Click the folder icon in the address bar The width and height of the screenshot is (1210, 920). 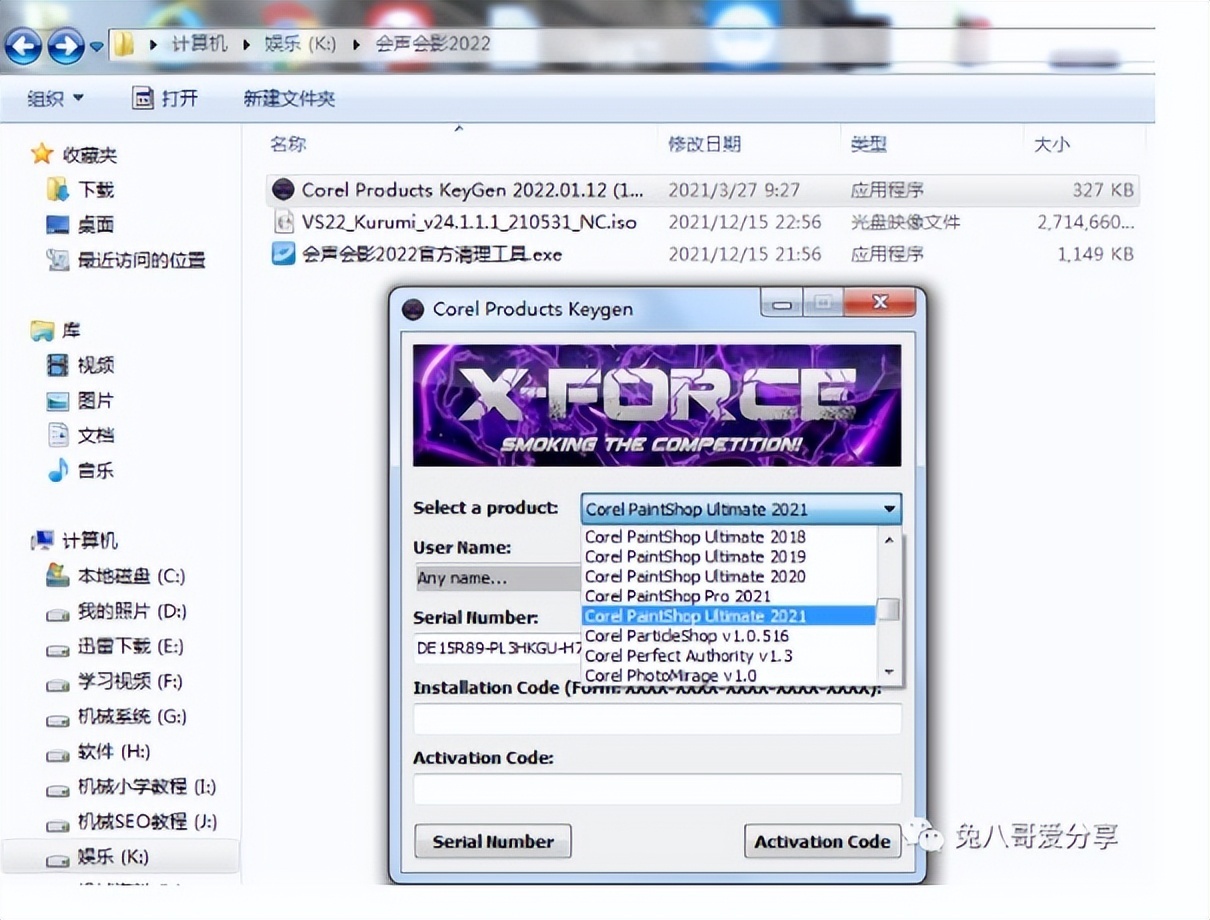pyautogui.click(x=124, y=44)
